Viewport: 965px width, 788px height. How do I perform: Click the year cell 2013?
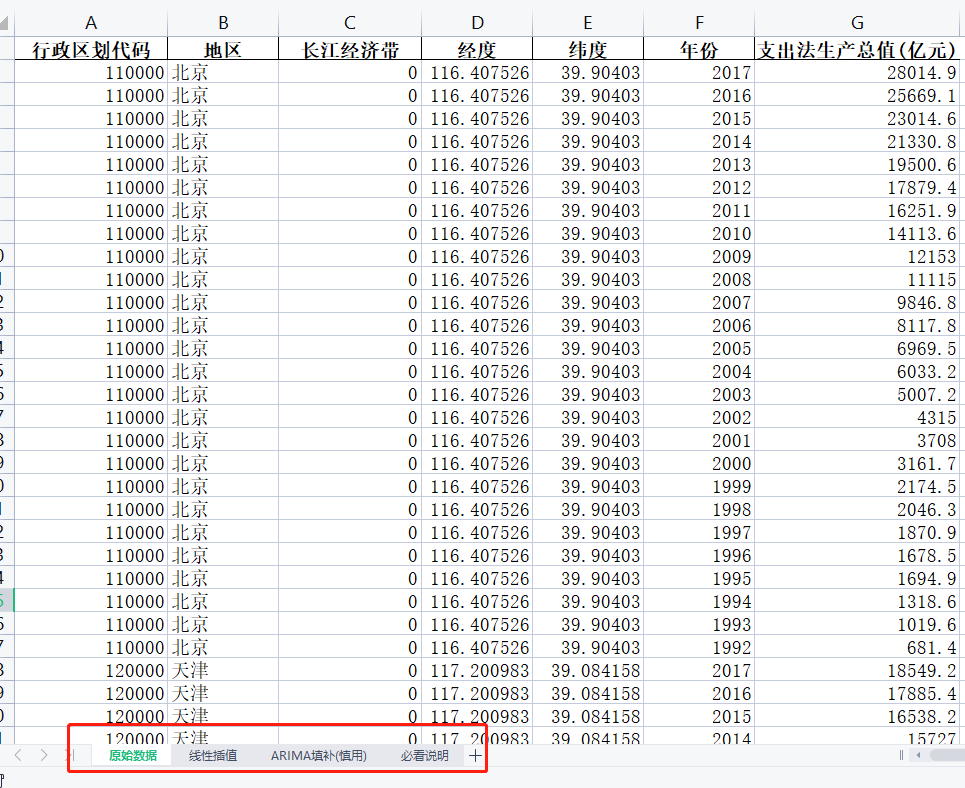point(699,164)
